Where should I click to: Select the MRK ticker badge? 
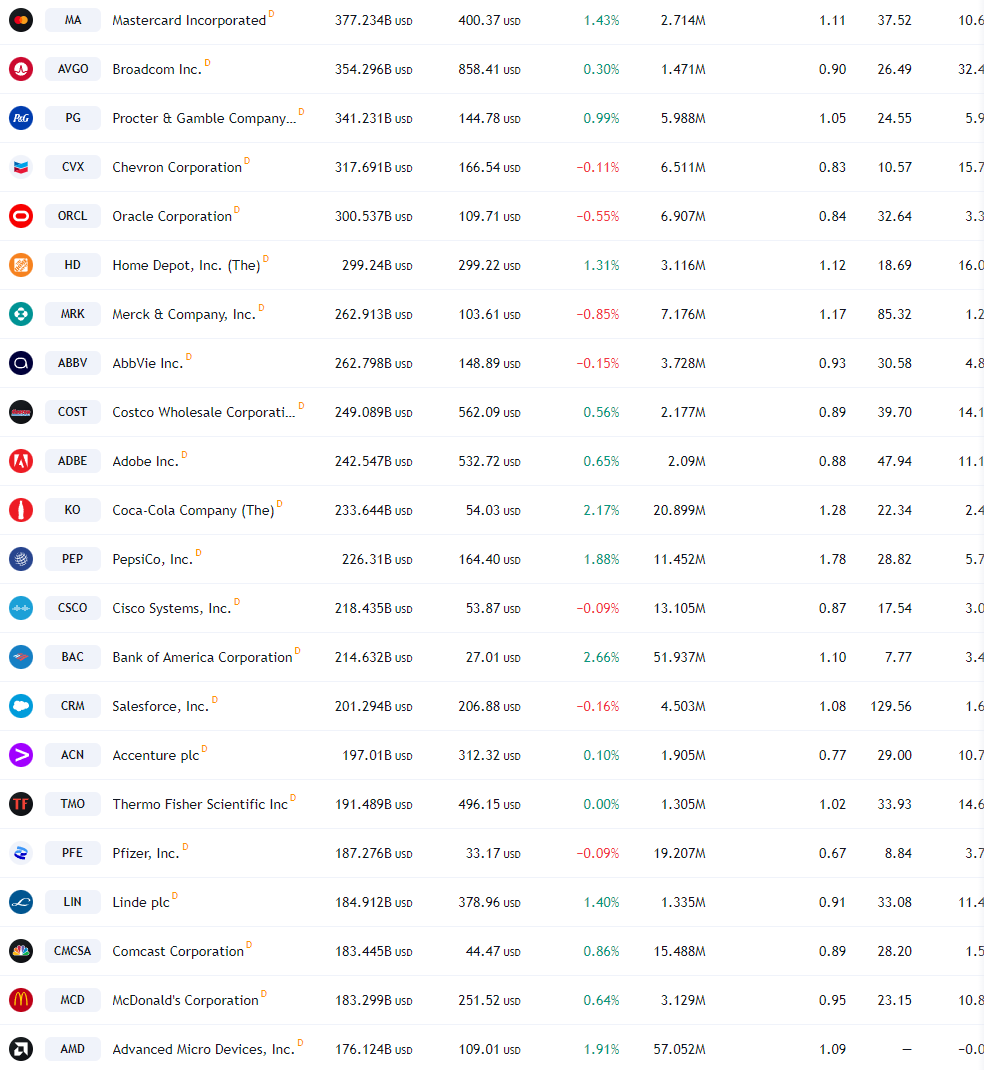[72, 314]
